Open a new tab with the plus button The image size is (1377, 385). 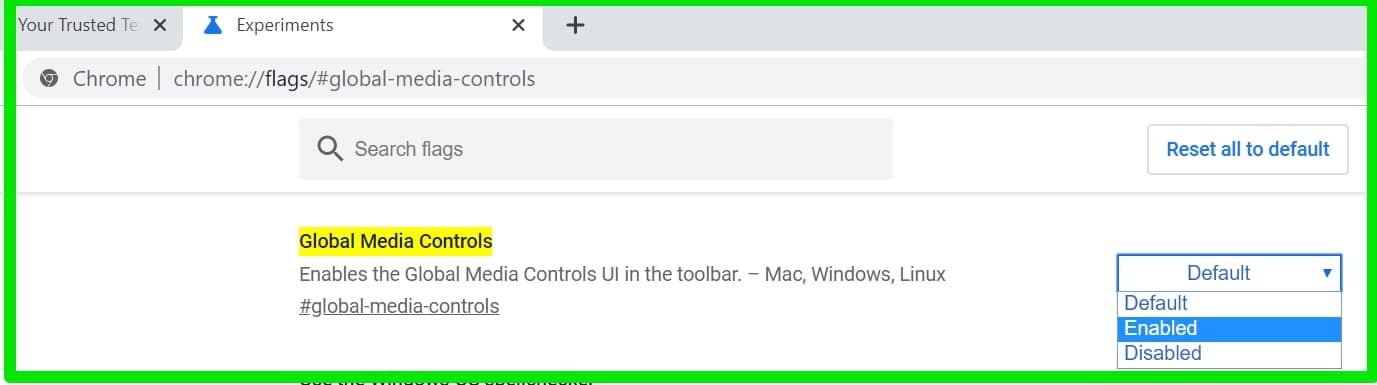[575, 26]
